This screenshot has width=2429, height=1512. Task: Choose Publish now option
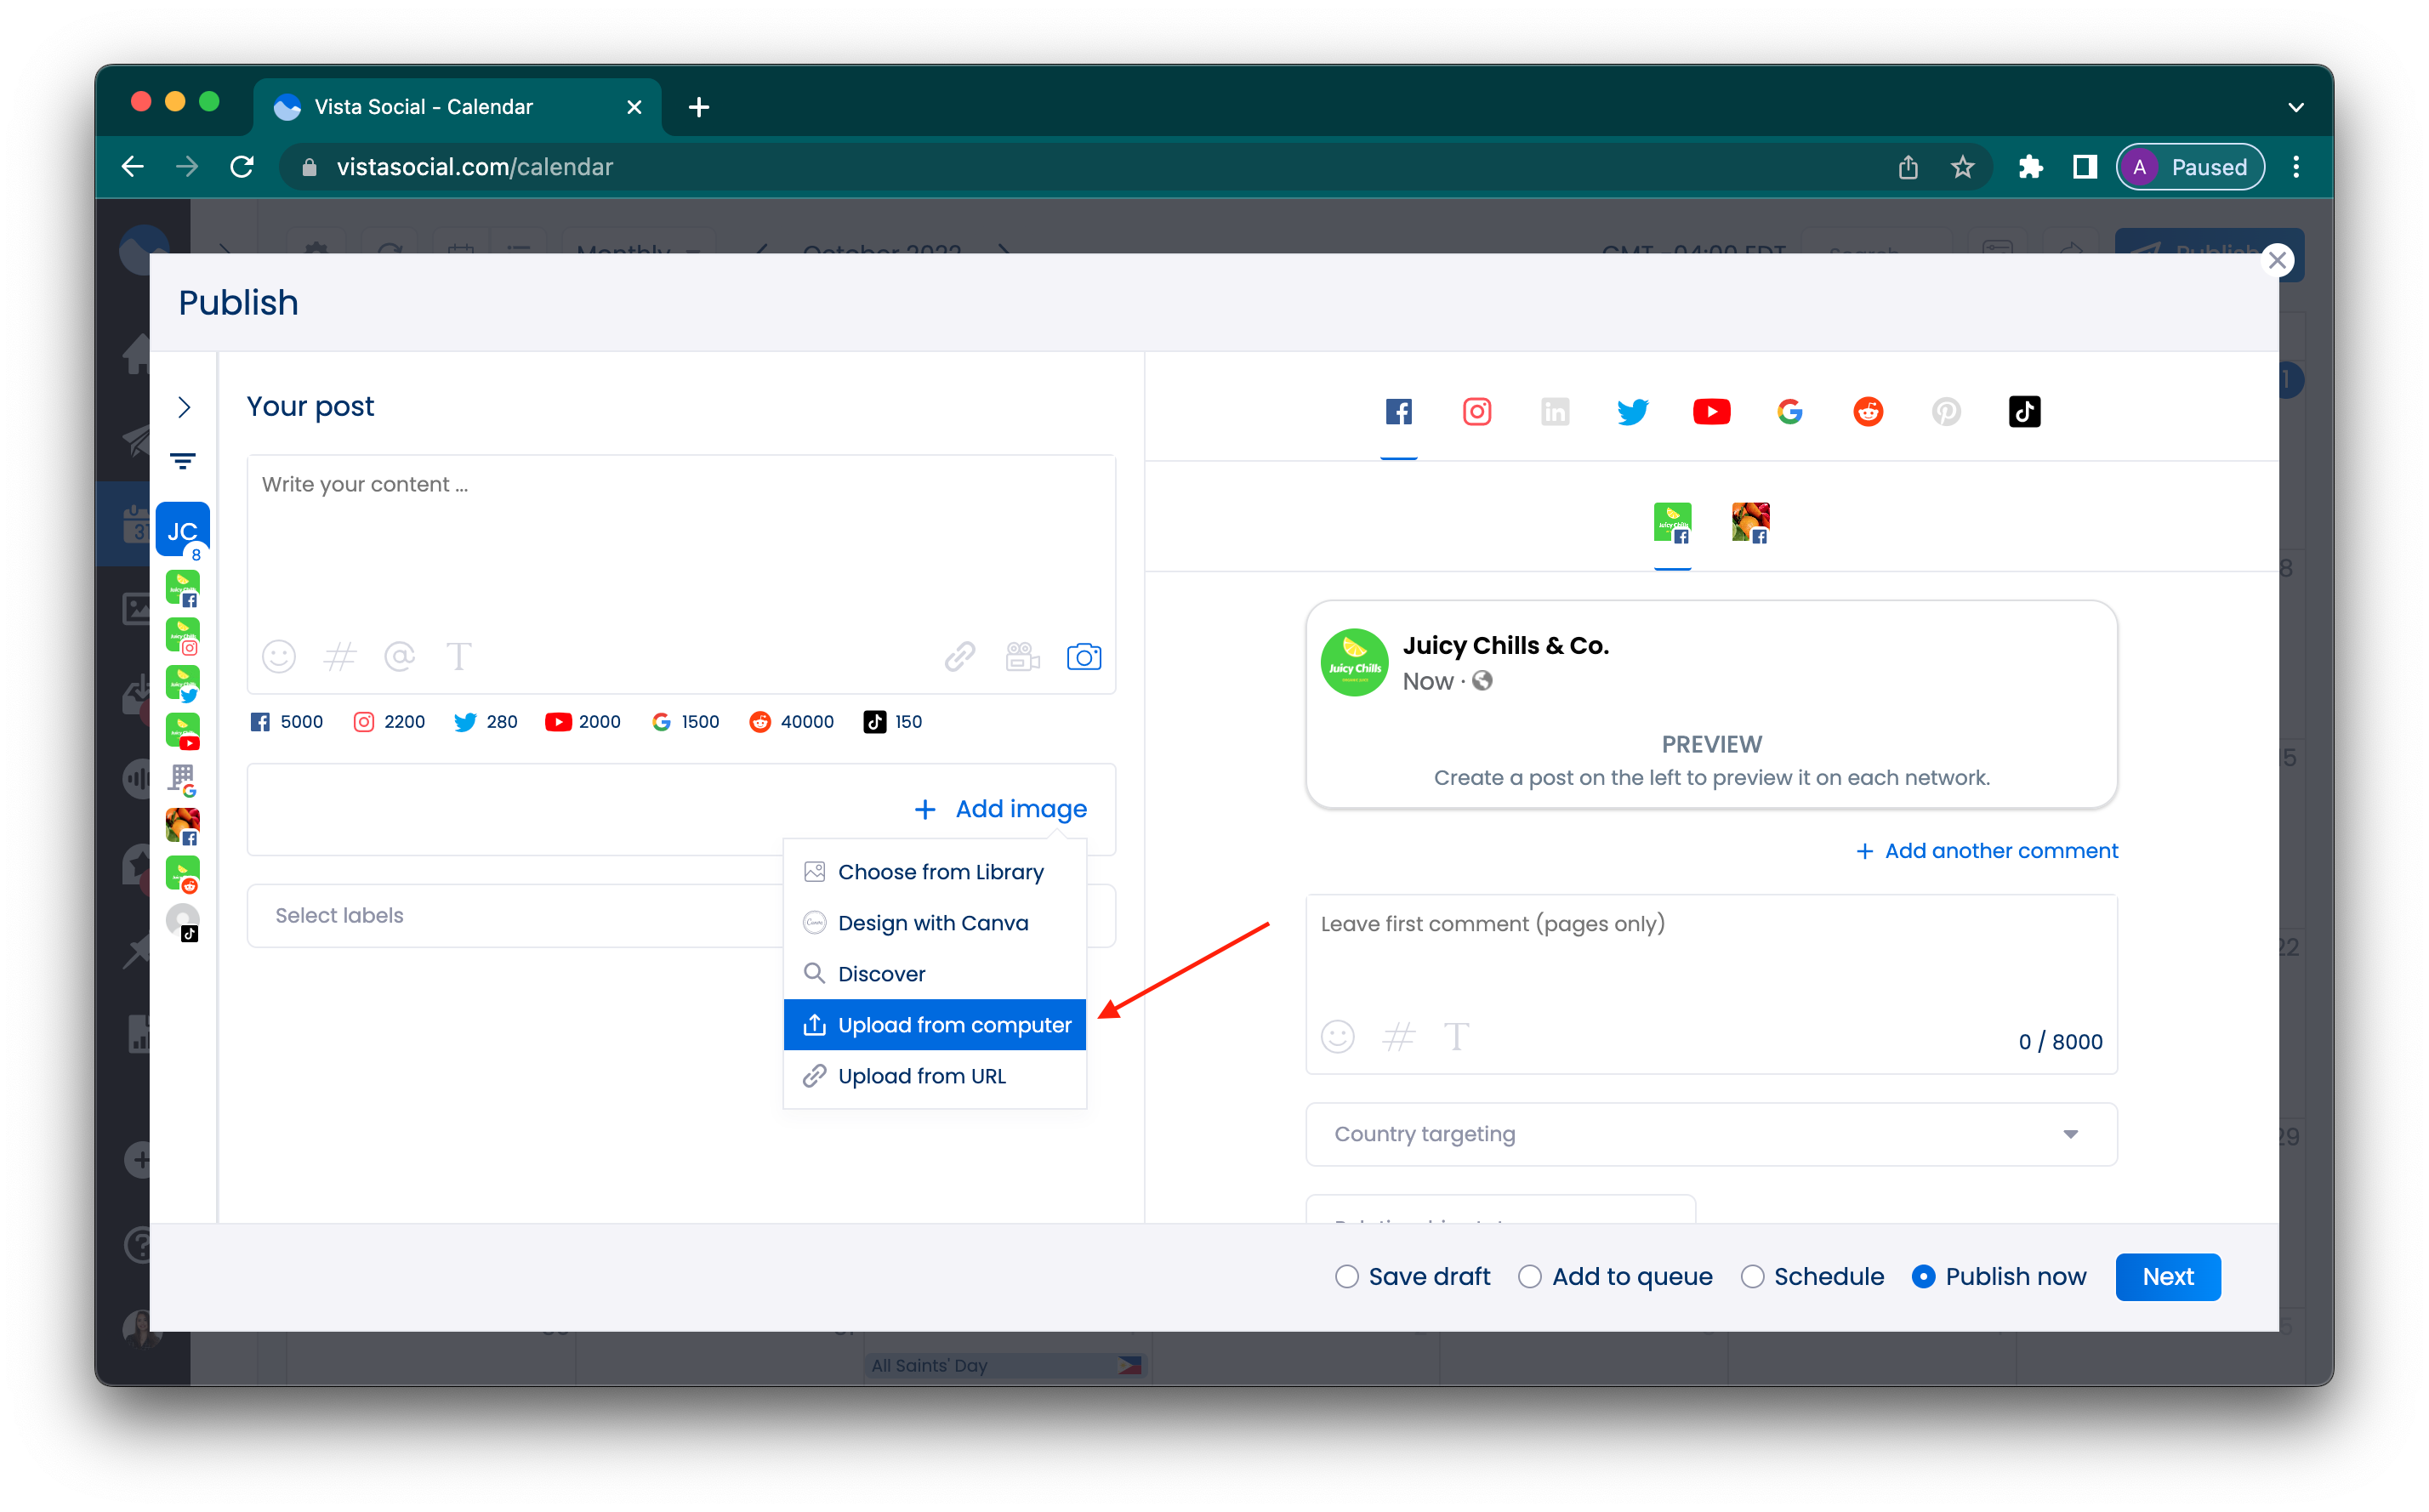(x=1999, y=1277)
